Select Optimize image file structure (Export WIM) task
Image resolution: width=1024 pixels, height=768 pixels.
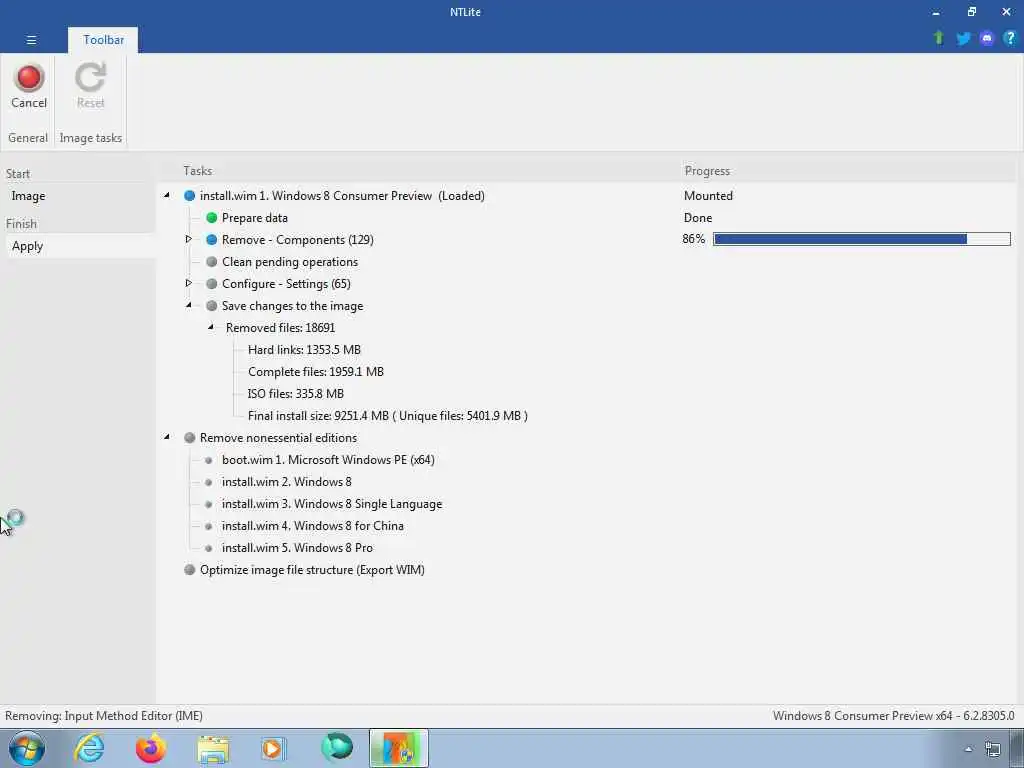312,569
